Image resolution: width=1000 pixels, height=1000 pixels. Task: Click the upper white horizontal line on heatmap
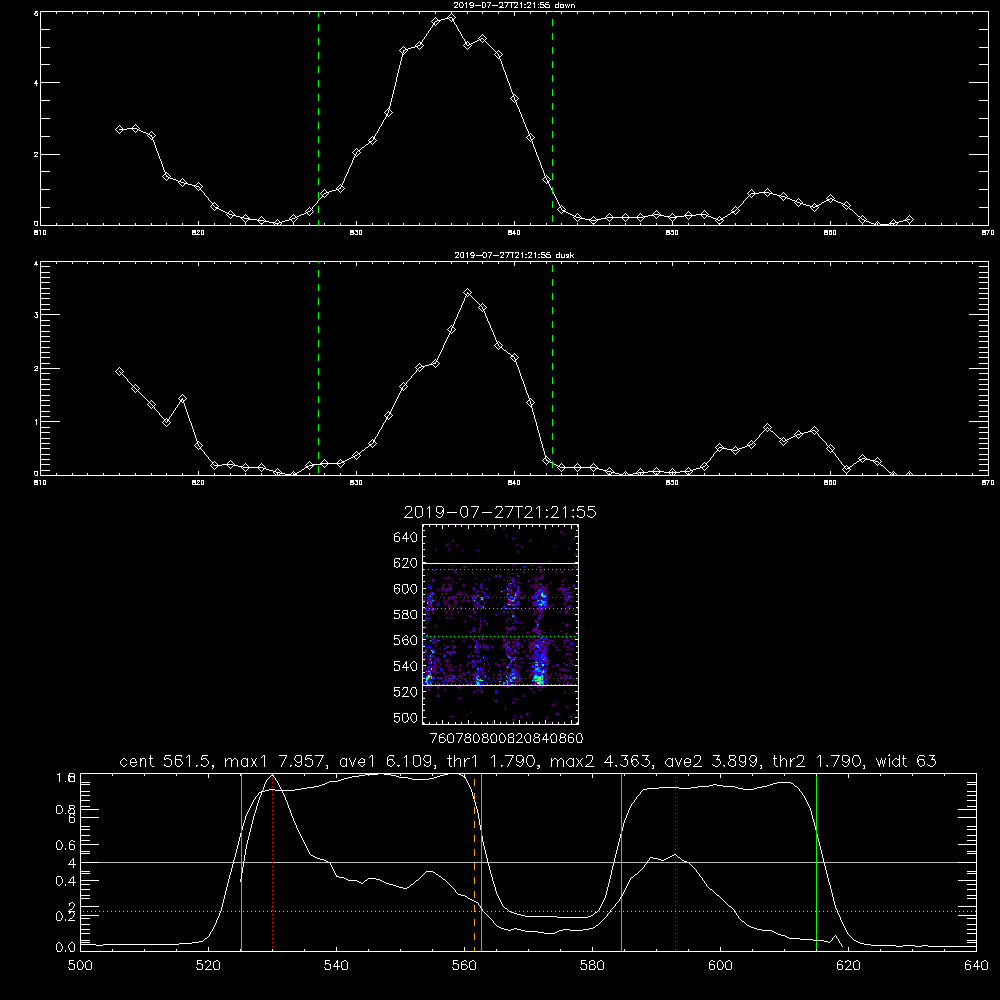tap(500, 564)
